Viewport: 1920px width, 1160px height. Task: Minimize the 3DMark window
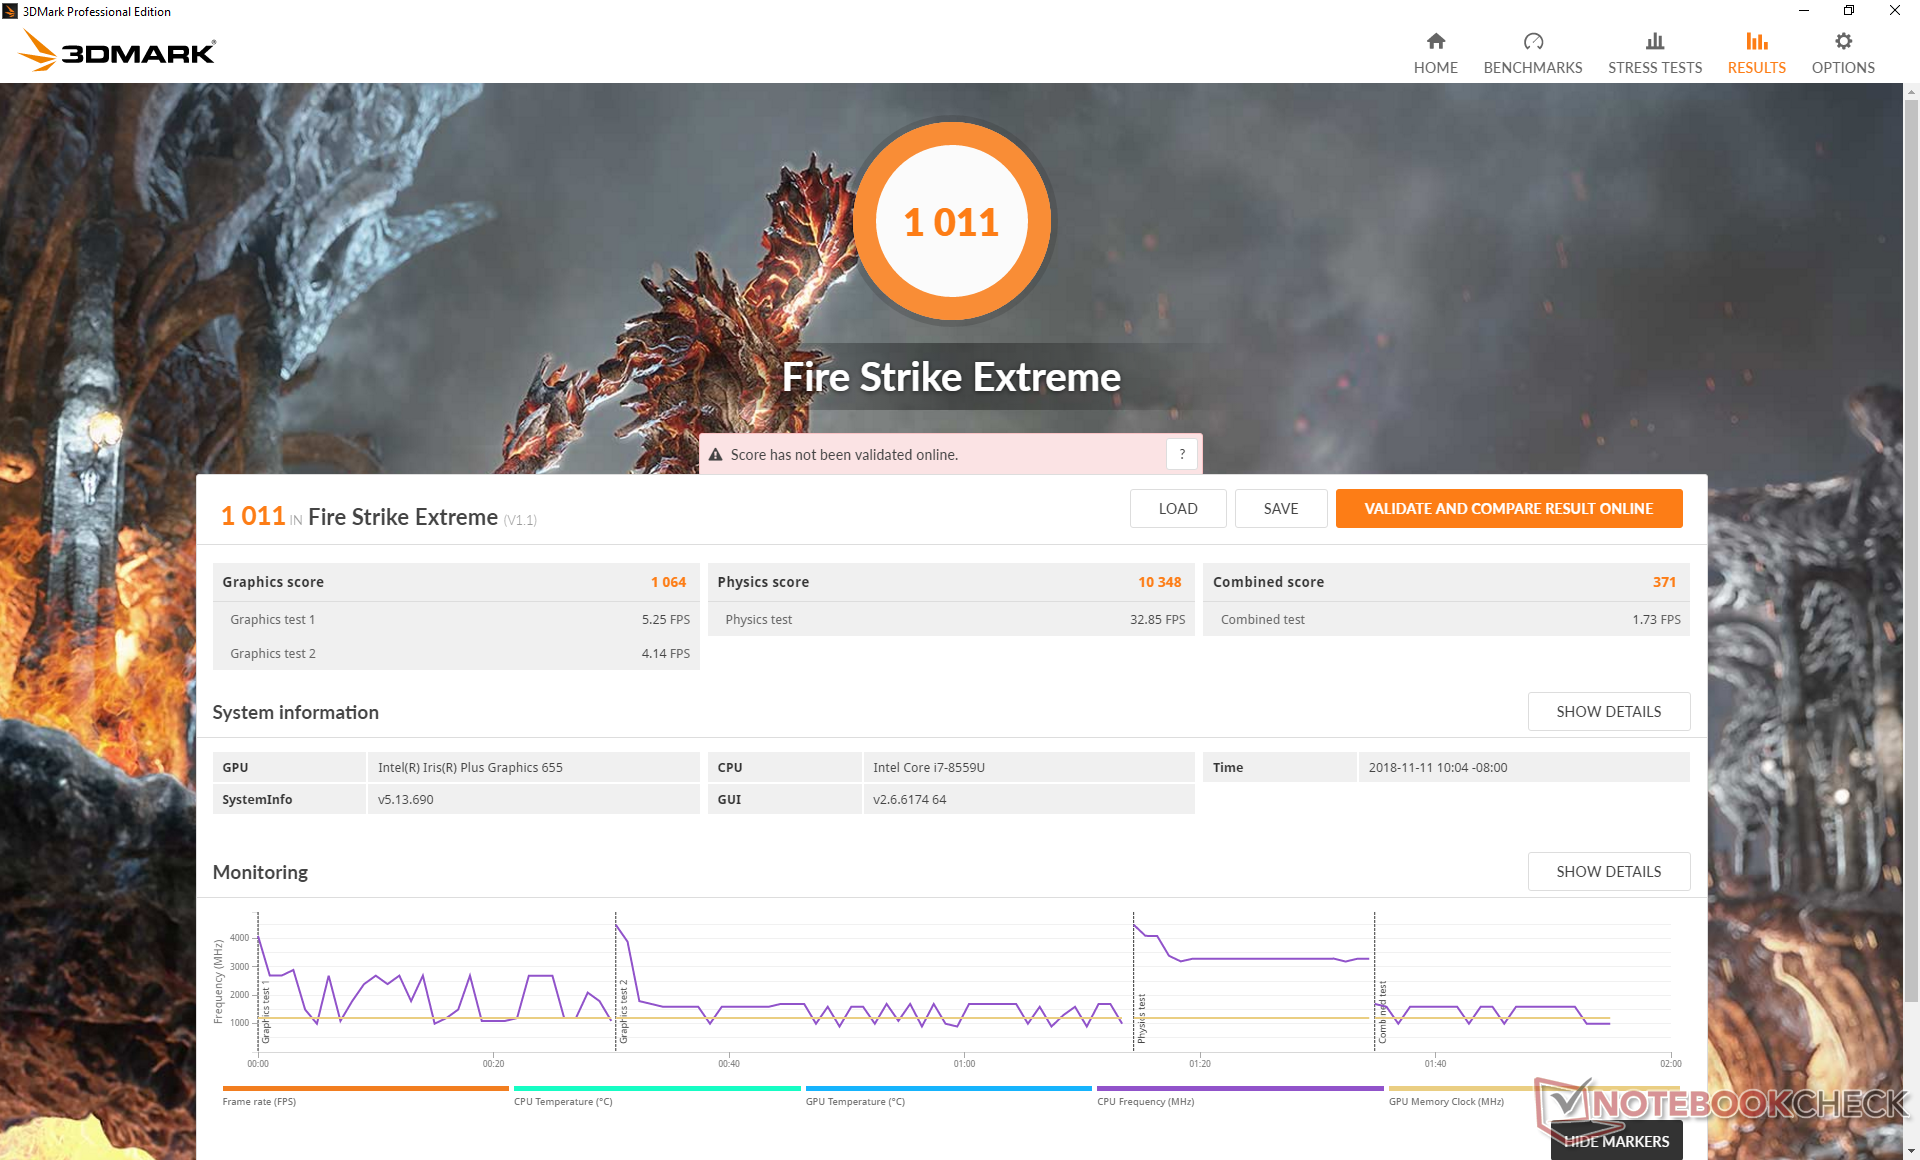pyautogui.click(x=1803, y=11)
